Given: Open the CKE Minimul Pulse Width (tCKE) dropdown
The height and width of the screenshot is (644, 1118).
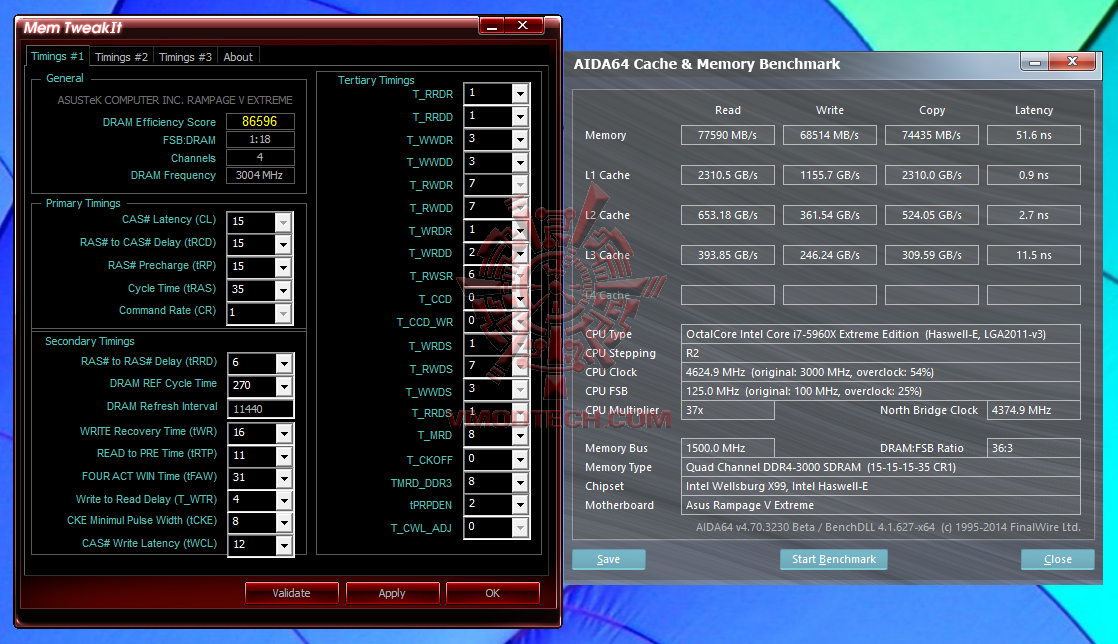Looking at the screenshot, I should tap(284, 522).
